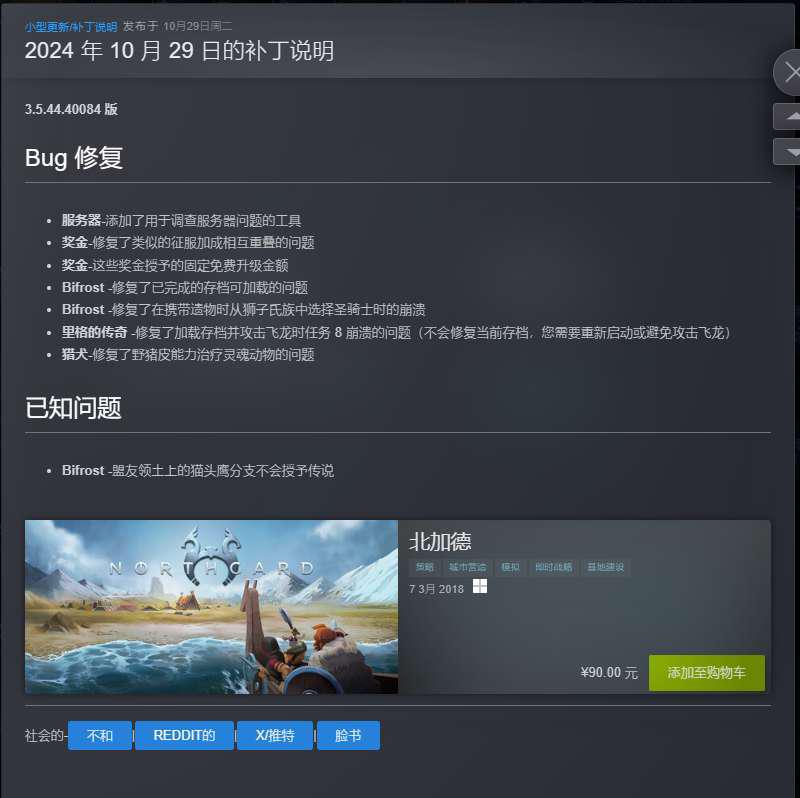Click the 2024 年 10 月 29 日的补丁说明 heading
The width and height of the screenshot is (800, 798).
(179, 51)
